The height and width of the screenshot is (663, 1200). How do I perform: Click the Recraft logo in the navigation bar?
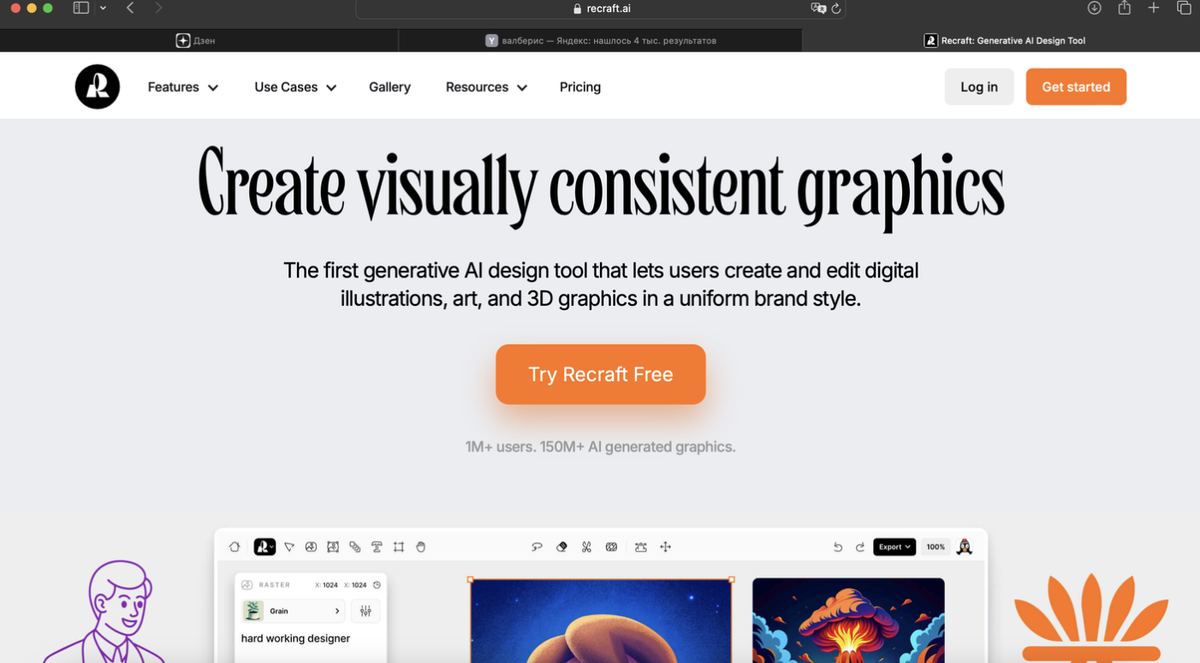[97, 87]
